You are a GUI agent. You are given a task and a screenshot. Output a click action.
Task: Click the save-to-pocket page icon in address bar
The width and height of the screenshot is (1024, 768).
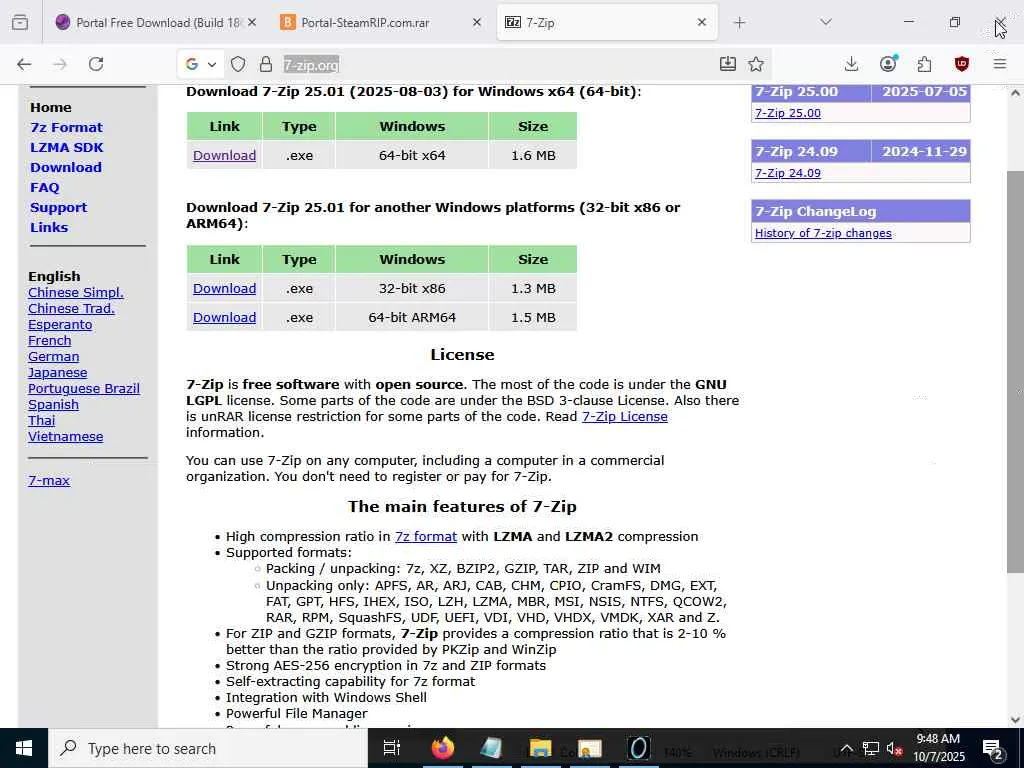[x=728, y=64]
